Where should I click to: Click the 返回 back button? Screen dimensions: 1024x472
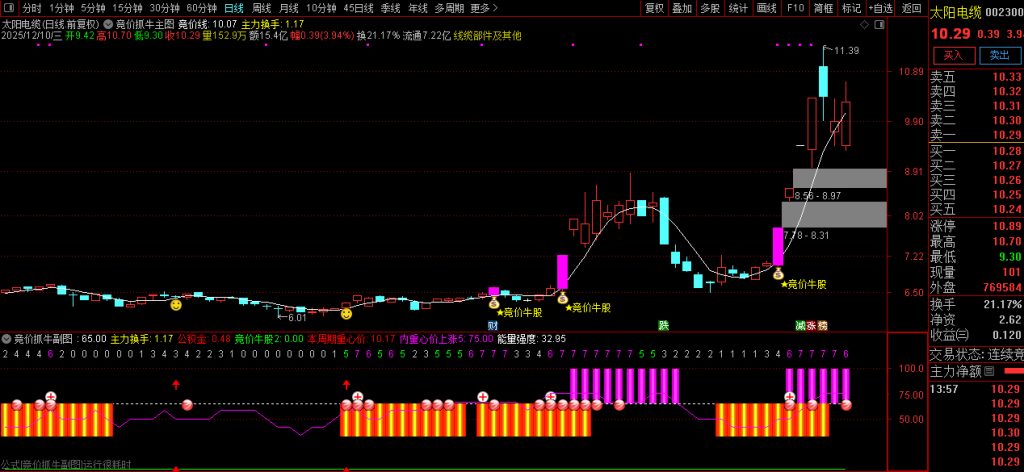[x=911, y=8]
